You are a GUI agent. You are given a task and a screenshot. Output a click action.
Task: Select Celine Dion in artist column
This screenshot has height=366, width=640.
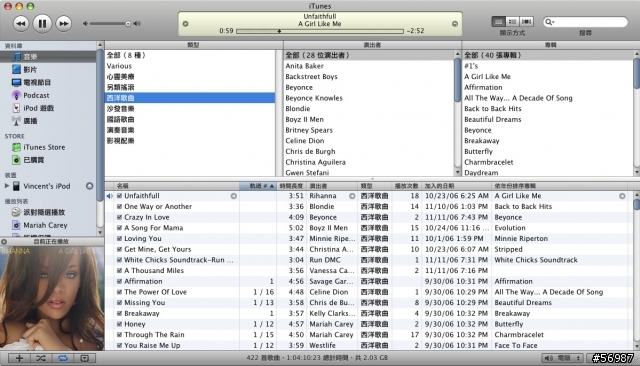coord(305,141)
